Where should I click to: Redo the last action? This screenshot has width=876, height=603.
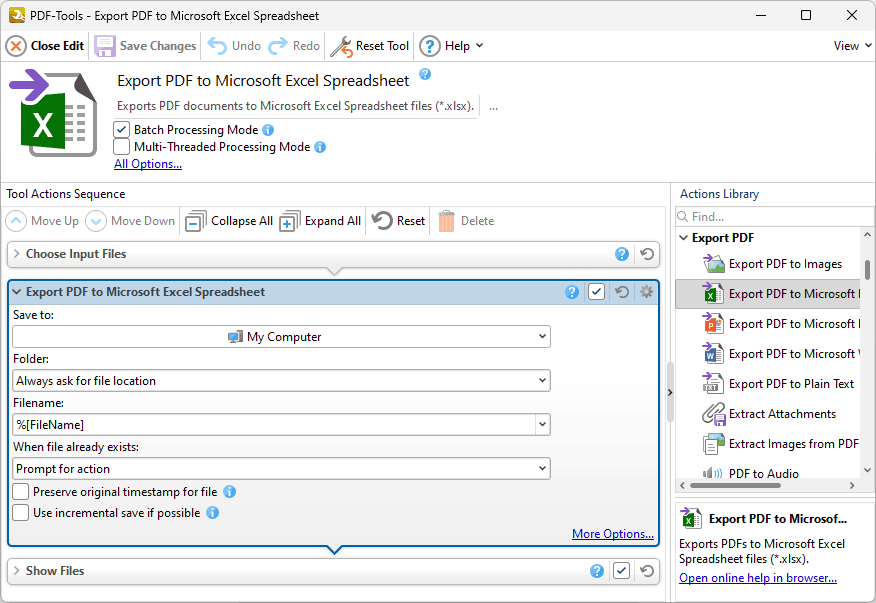pos(294,46)
